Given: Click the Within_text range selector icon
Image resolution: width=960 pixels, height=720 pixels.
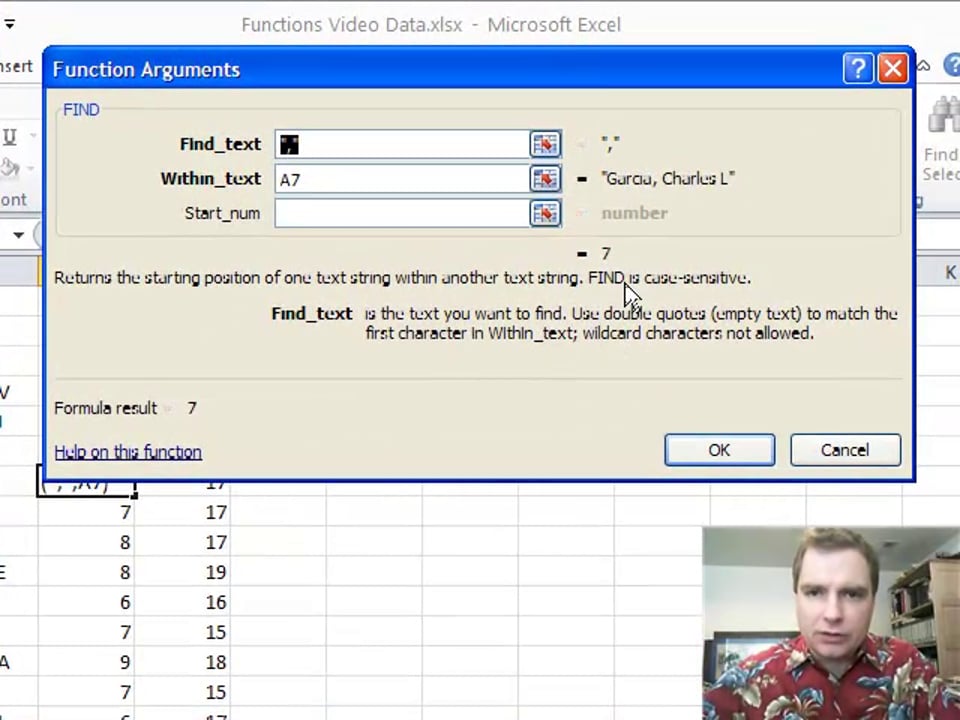Looking at the screenshot, I should [545, 179].
